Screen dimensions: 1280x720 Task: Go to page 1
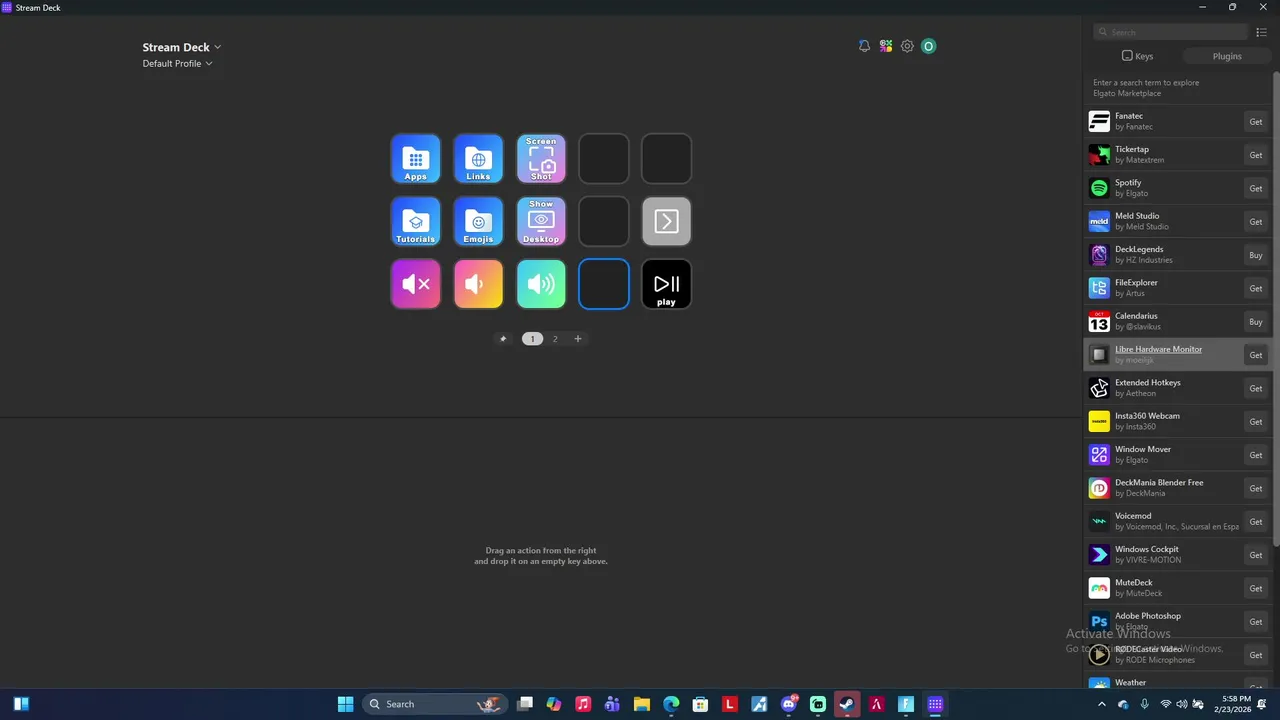point(532,339)
